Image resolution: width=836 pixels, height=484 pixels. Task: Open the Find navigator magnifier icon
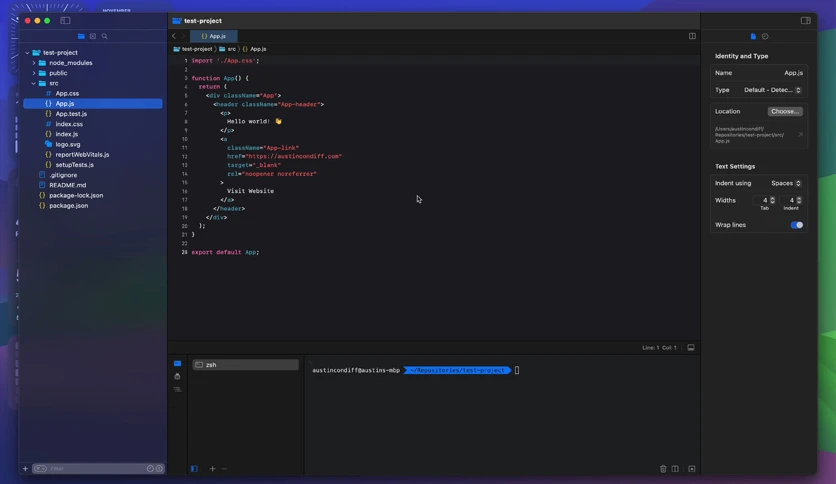click(x=104, y=36)
